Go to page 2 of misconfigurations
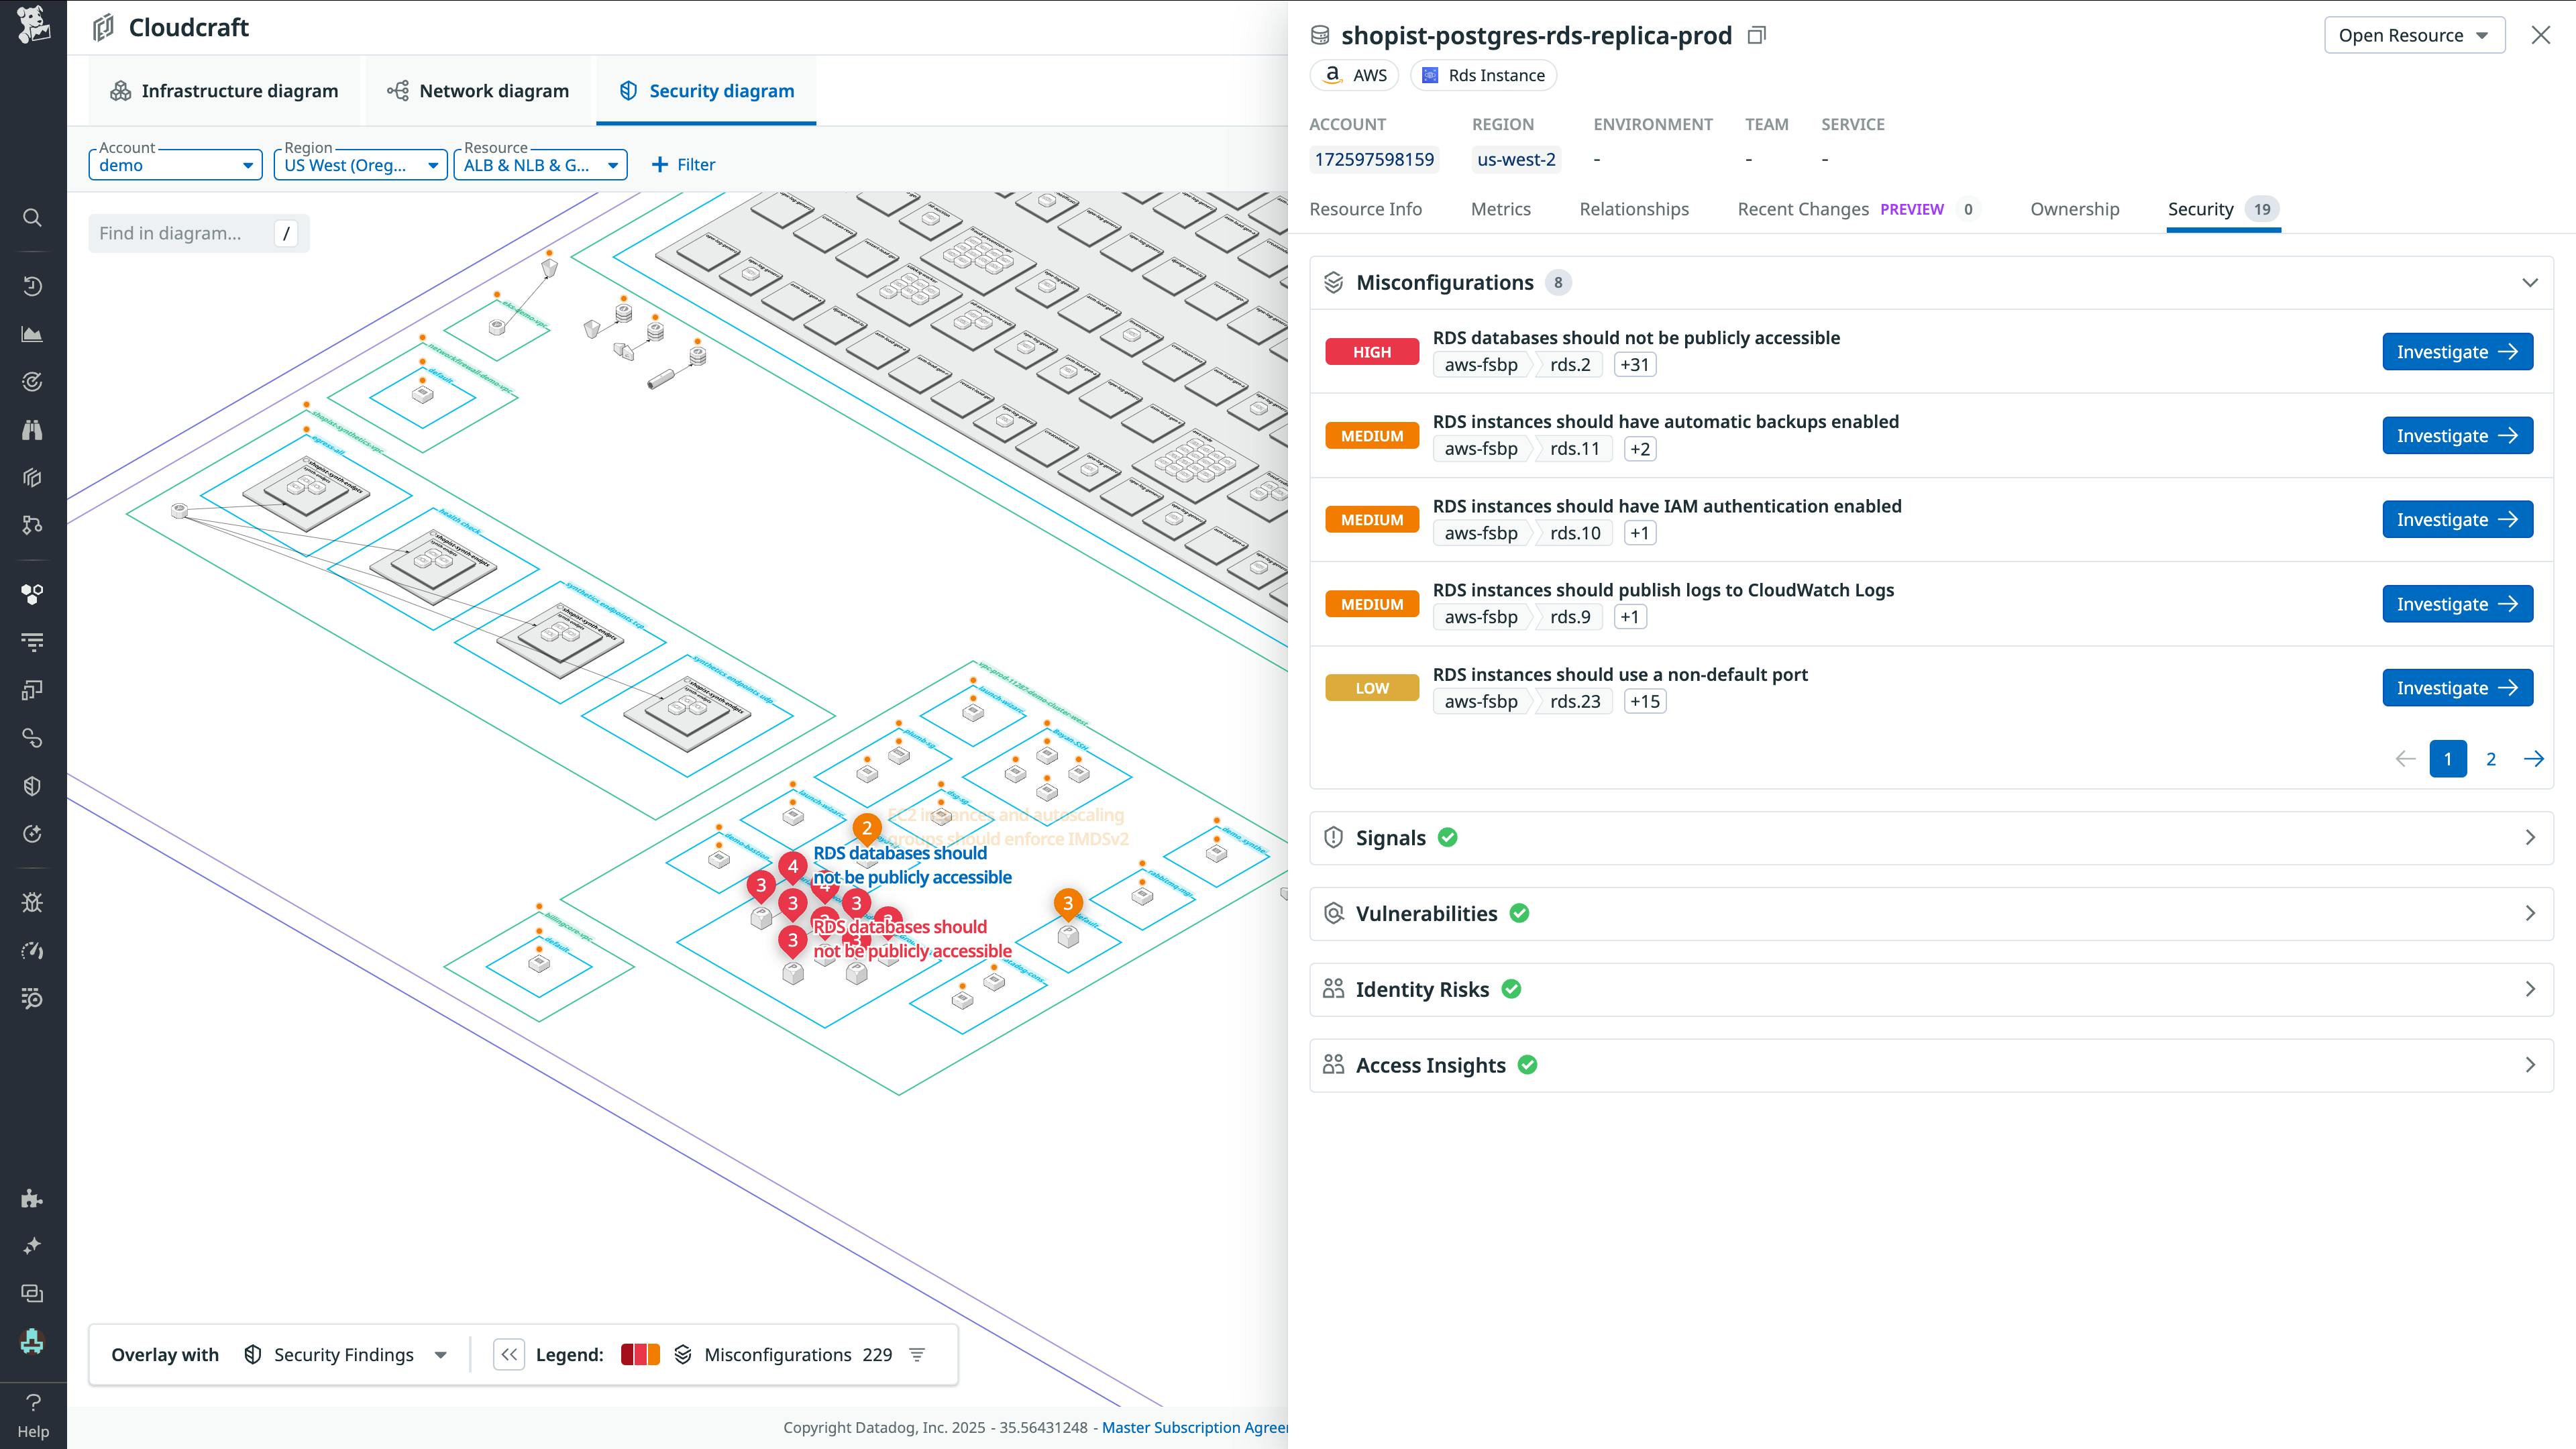 coord(2491,759)
